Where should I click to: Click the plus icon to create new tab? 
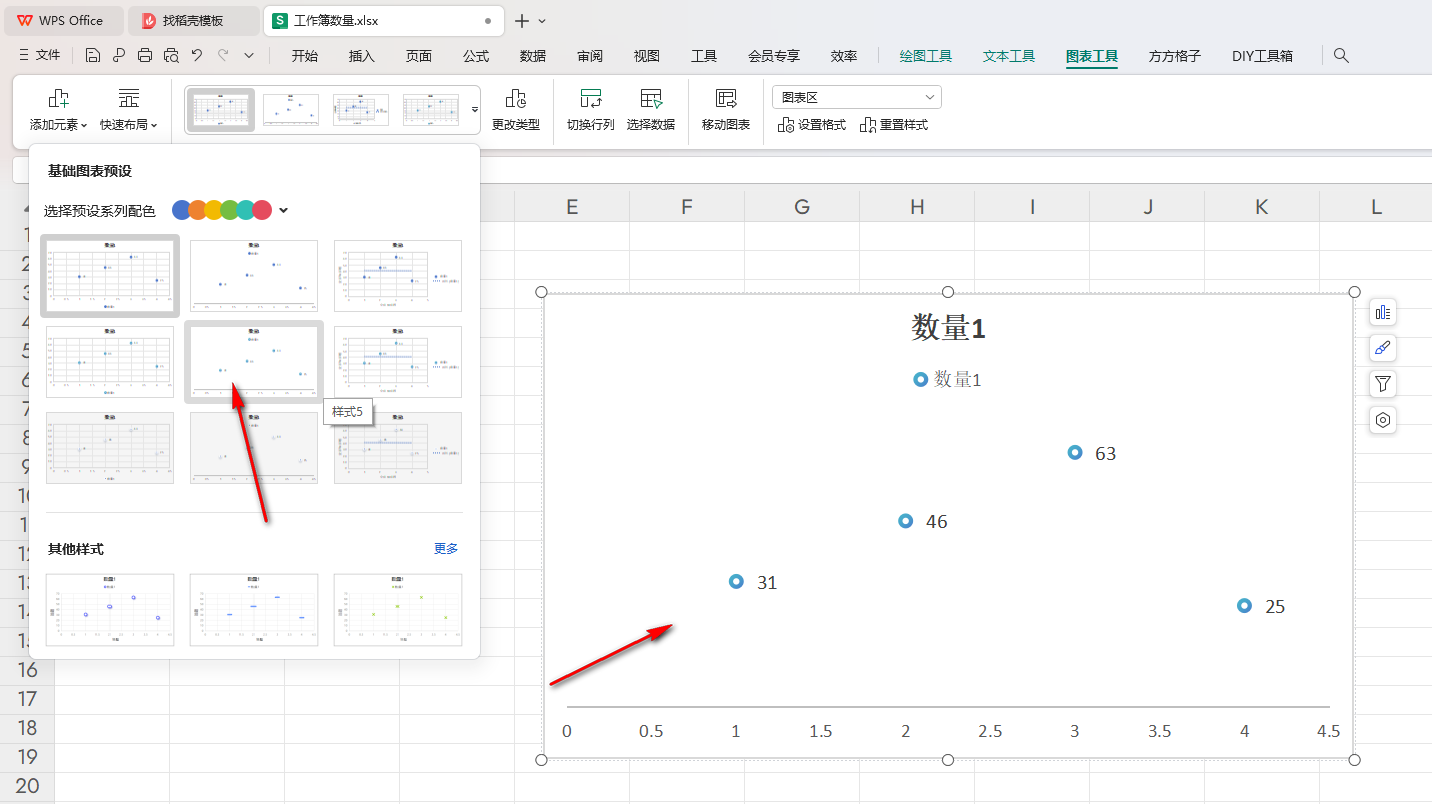click(521, 20)
